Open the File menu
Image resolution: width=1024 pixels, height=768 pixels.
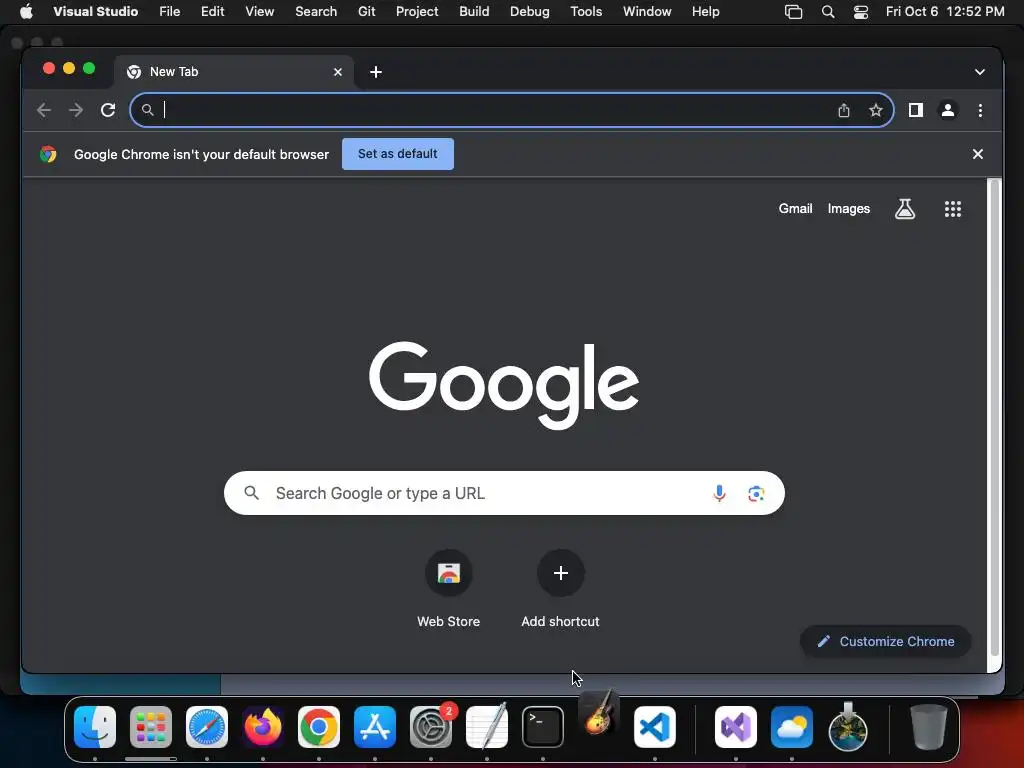coord(169,12)
